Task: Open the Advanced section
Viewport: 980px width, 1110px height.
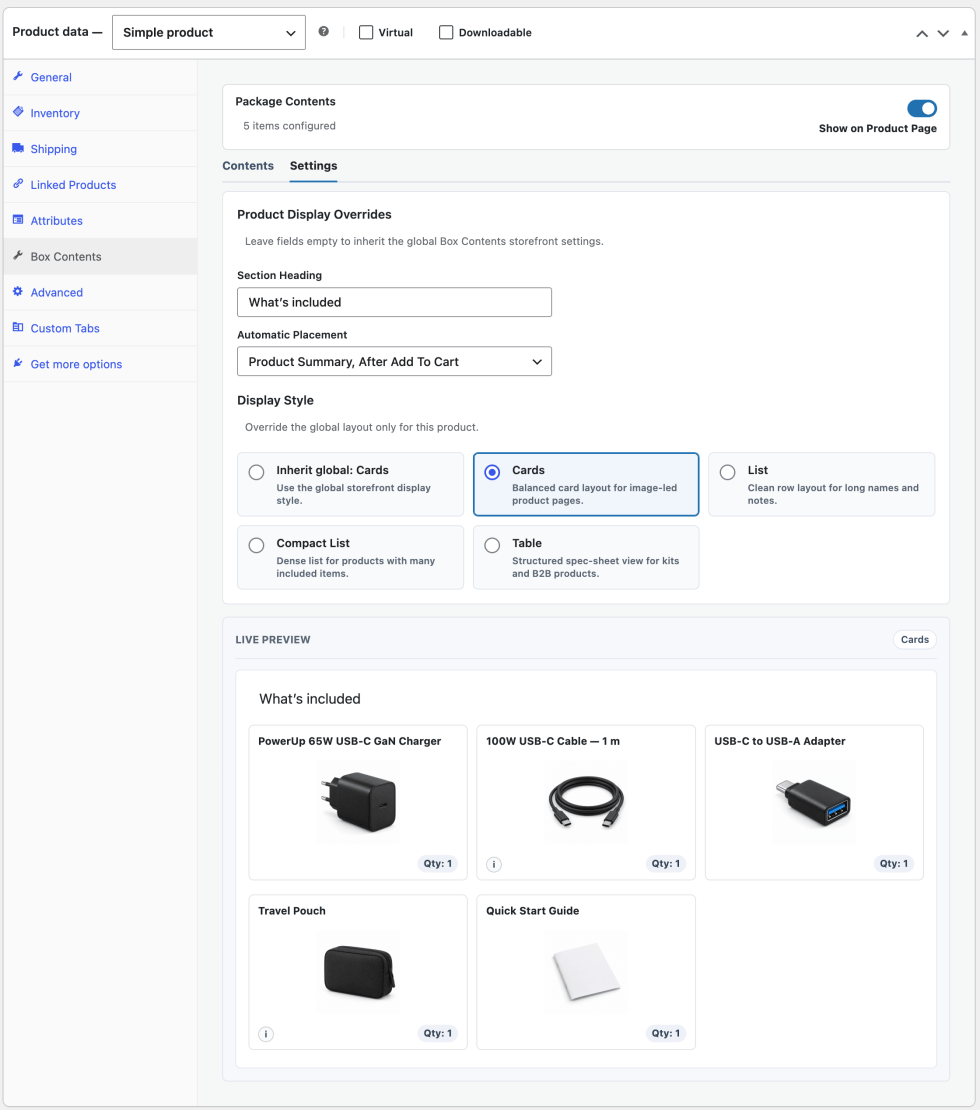Action: coord(101,292)
